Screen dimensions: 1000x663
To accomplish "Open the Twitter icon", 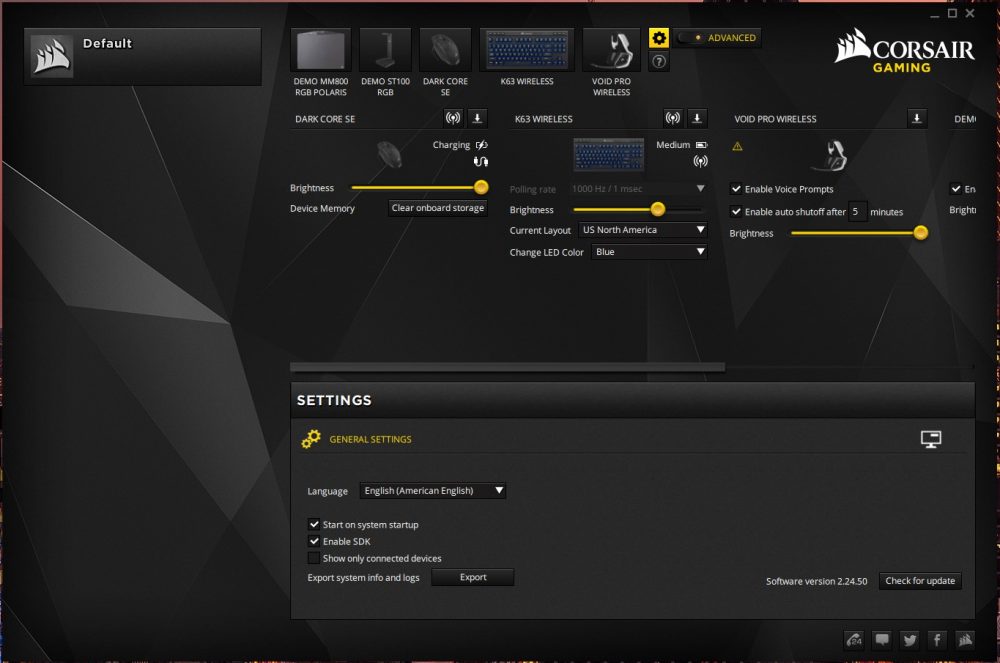I will [910, 639].
